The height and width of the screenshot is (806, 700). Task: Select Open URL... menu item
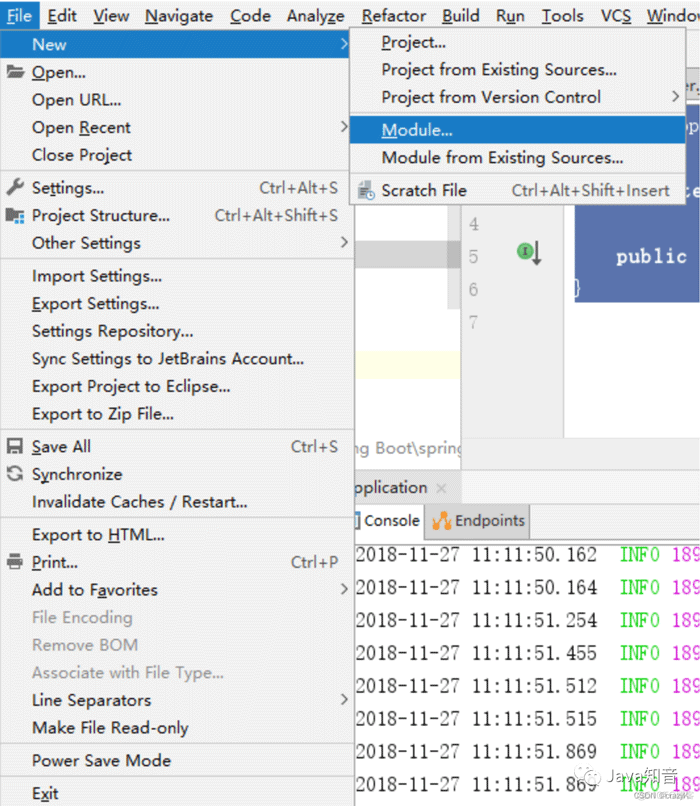[x=177, y=100]
